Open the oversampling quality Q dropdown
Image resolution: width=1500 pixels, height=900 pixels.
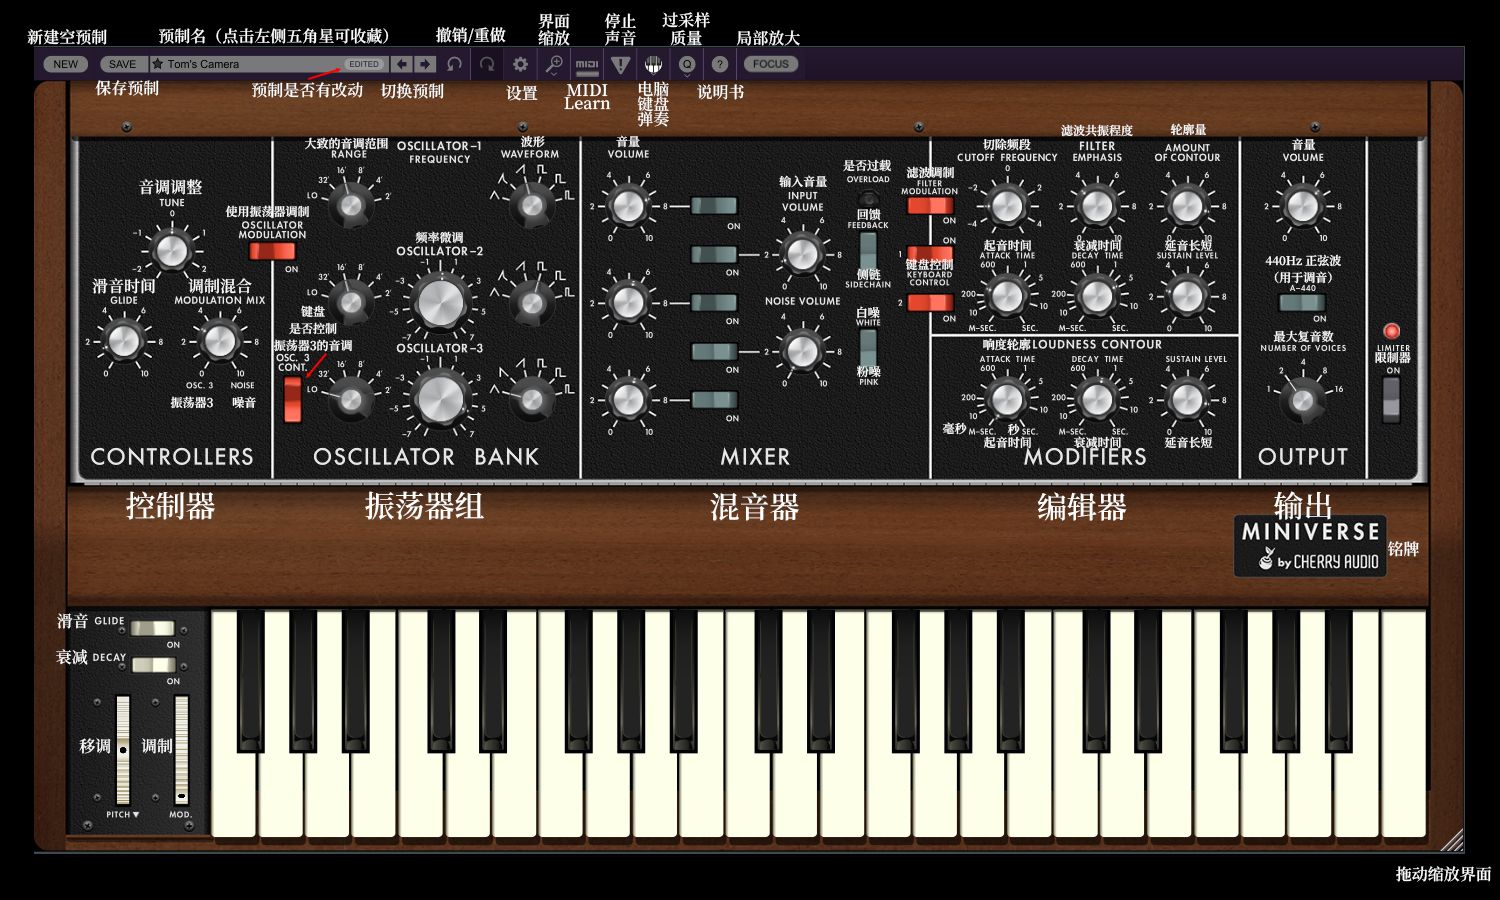687,64
